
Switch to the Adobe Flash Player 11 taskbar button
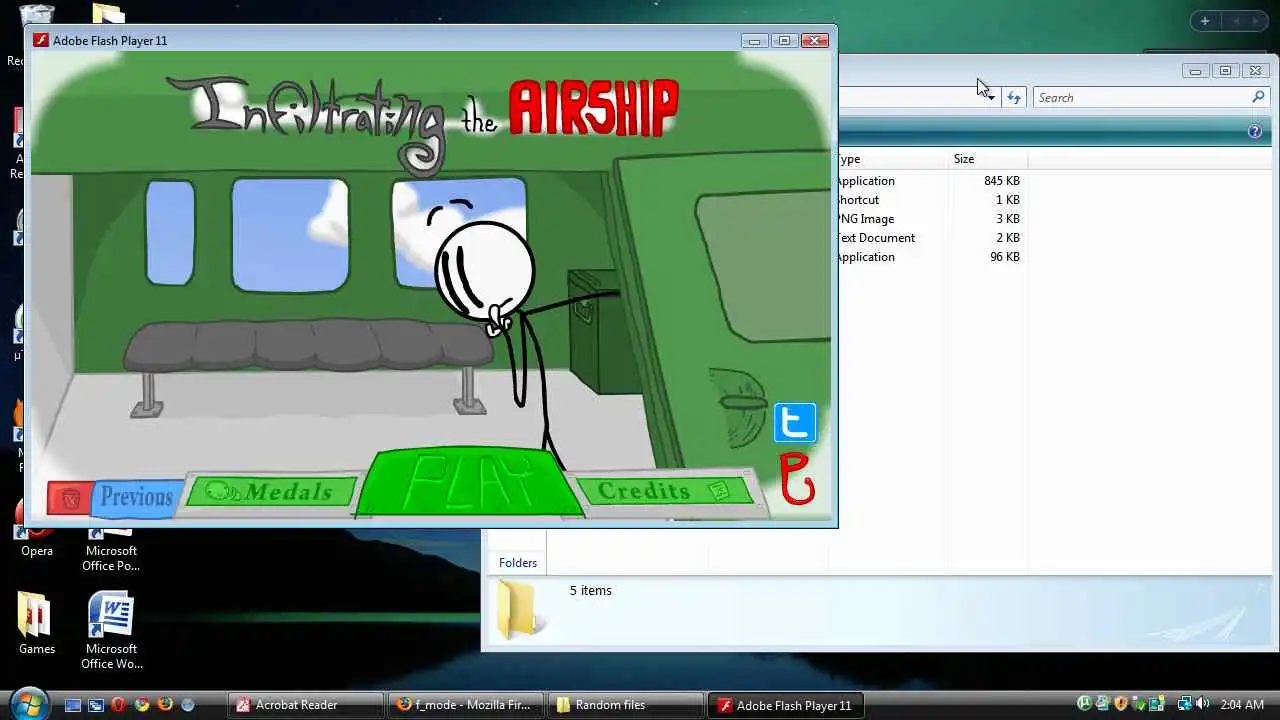pos(785,705)
